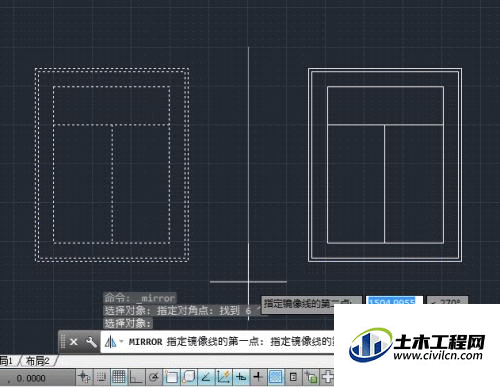Toggle Snap Mode in the status bar
The width and height of the screenshot is (500, 387).
(101, 377)
